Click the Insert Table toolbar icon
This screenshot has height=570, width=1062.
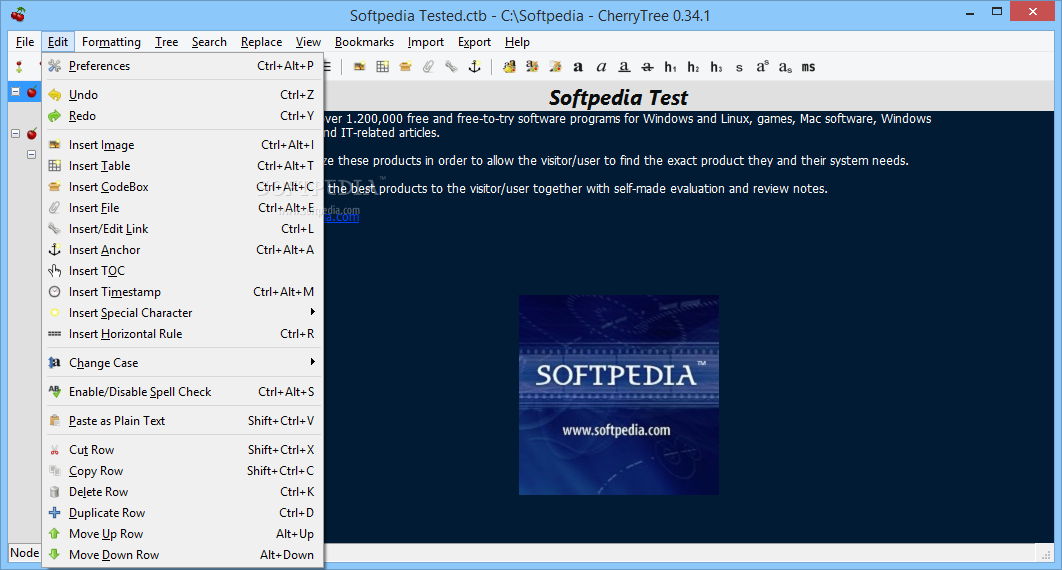(x=383, y=66)
